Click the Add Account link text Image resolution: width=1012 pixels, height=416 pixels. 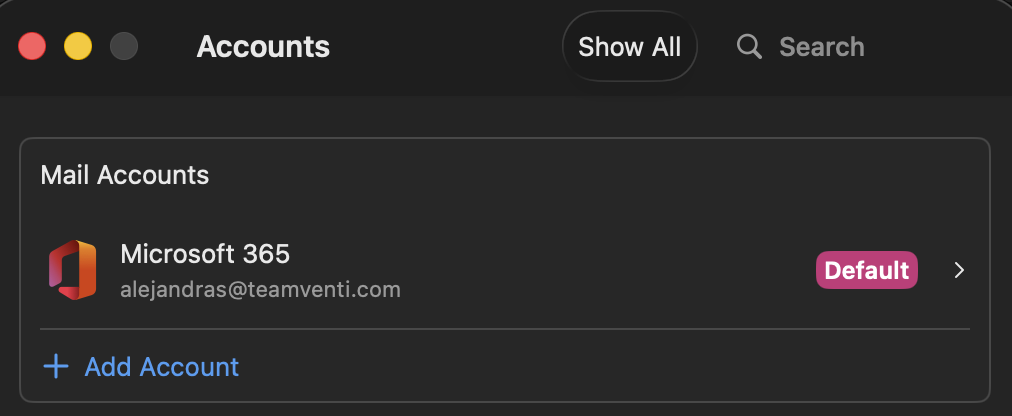click(162, 367)
